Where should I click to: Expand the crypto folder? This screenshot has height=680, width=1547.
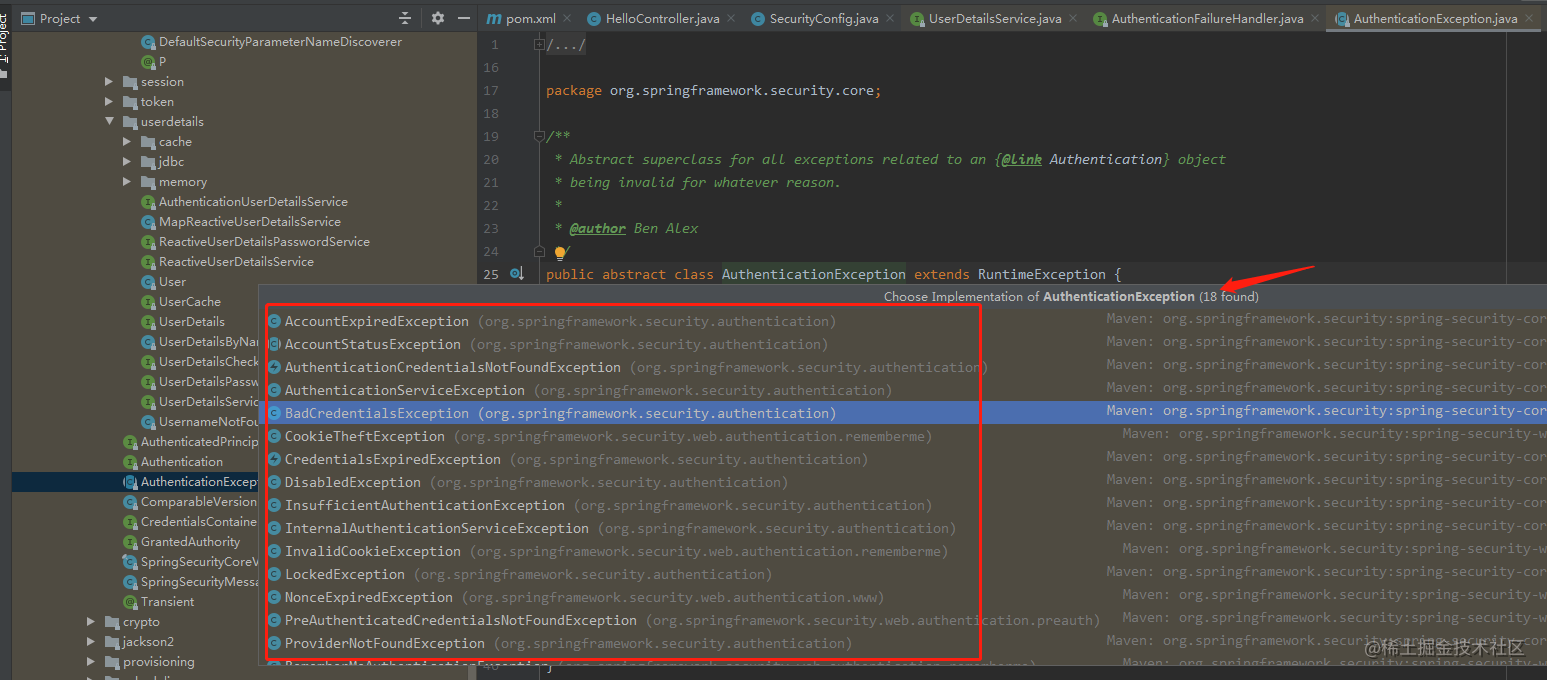point(92,622)
